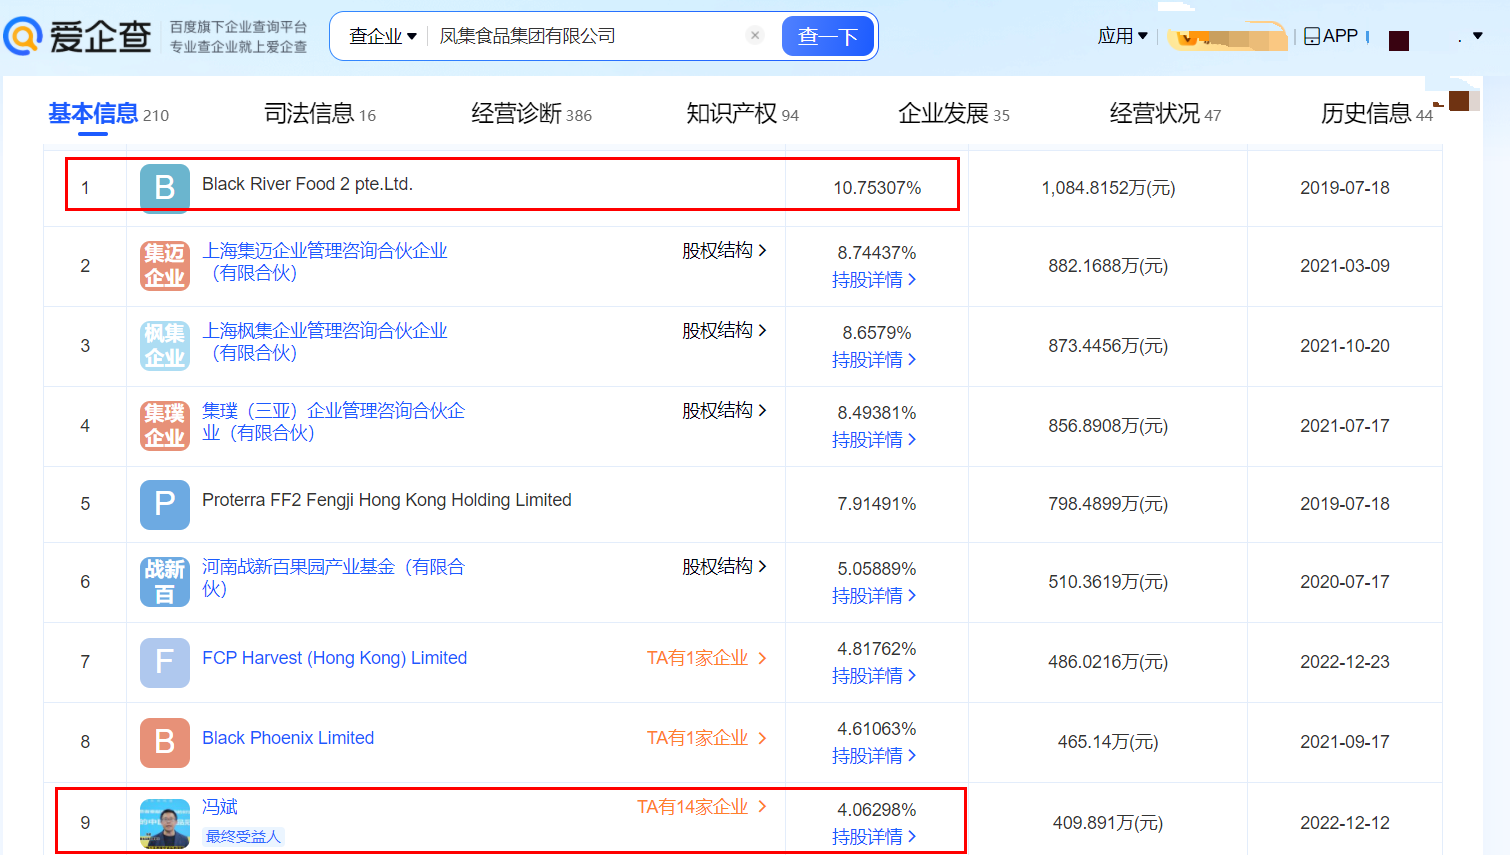1510x855 pixels.
Task: Click the 爱企查 logo icon
Action: (x=24, y=36)
